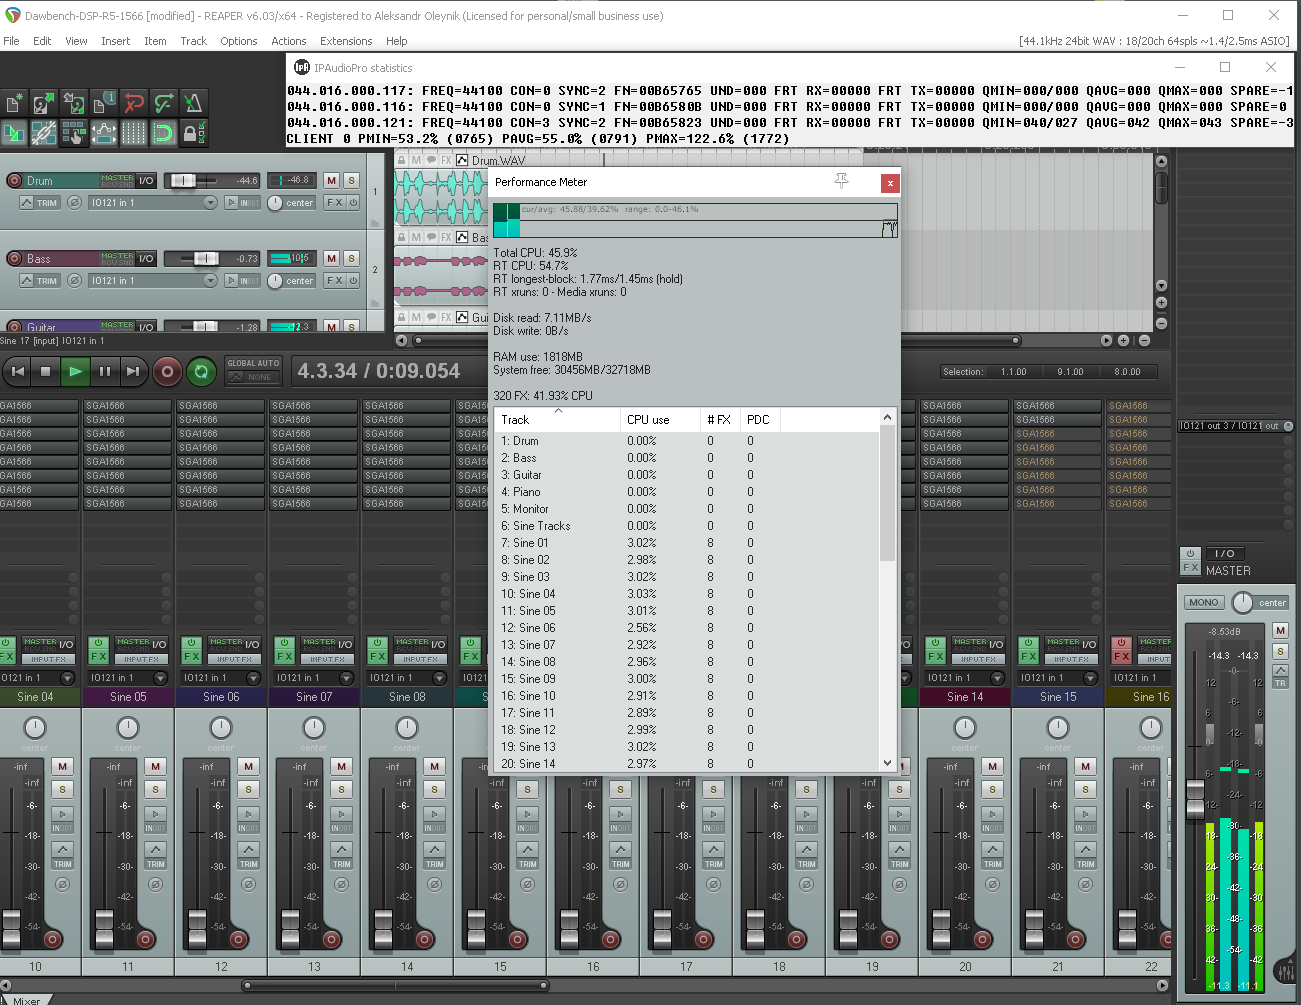This screenshot has height=1005, width=1301.
Task: Open the Track menu
Action: tap(193, 41)
